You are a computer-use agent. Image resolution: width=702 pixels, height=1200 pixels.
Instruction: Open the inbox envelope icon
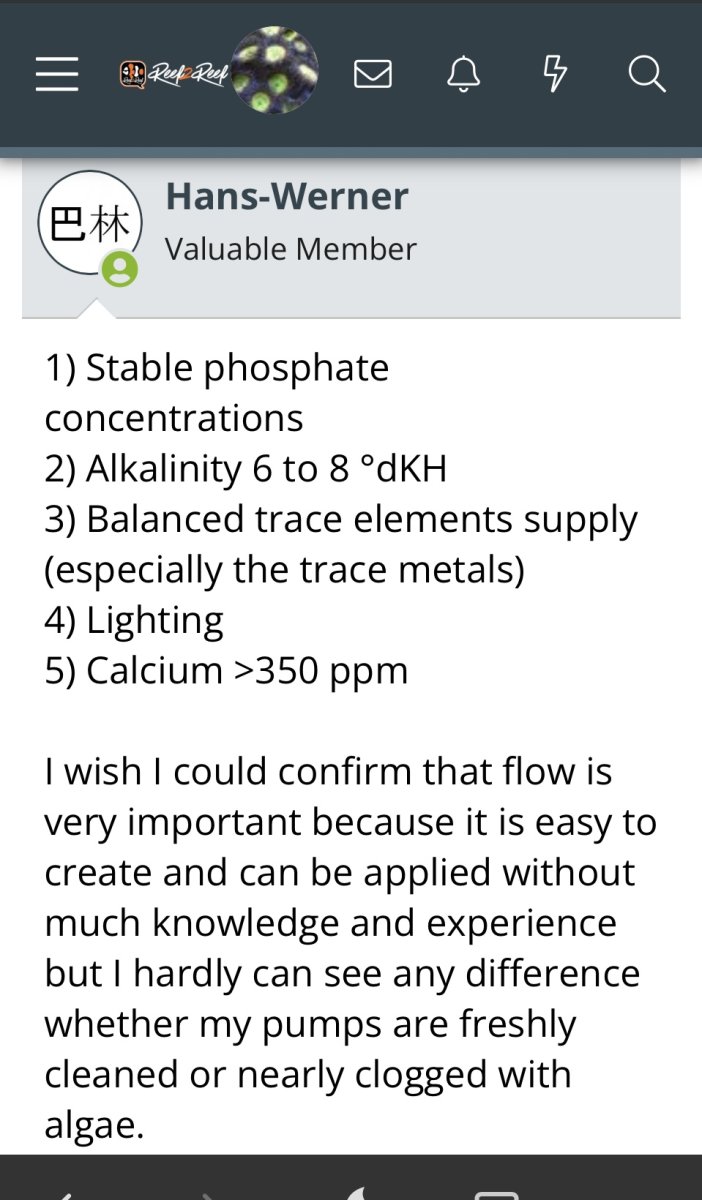[373, 74]
